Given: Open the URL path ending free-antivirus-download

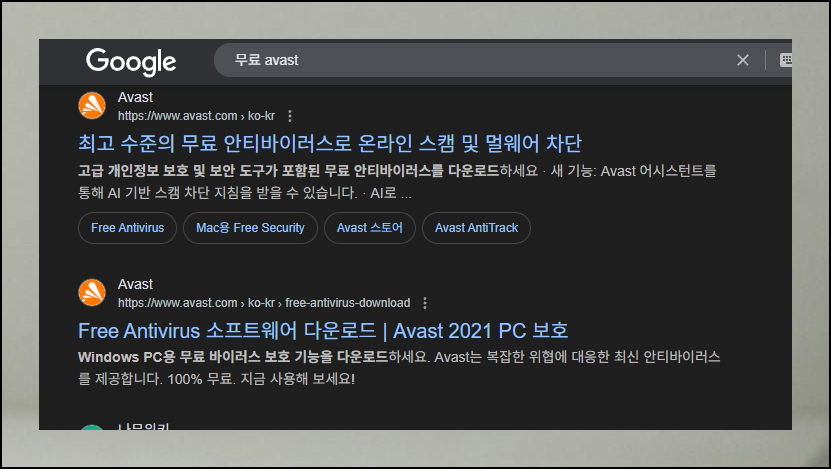Looking at the screenshot, I should pyautogui.click(x=264, y=303).
